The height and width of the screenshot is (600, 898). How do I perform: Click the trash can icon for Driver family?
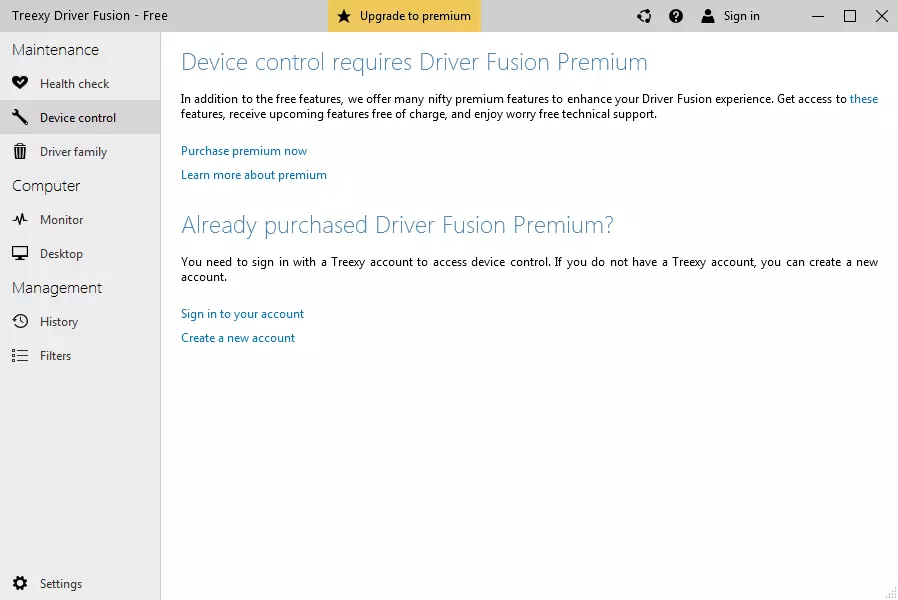click(20, 151)
